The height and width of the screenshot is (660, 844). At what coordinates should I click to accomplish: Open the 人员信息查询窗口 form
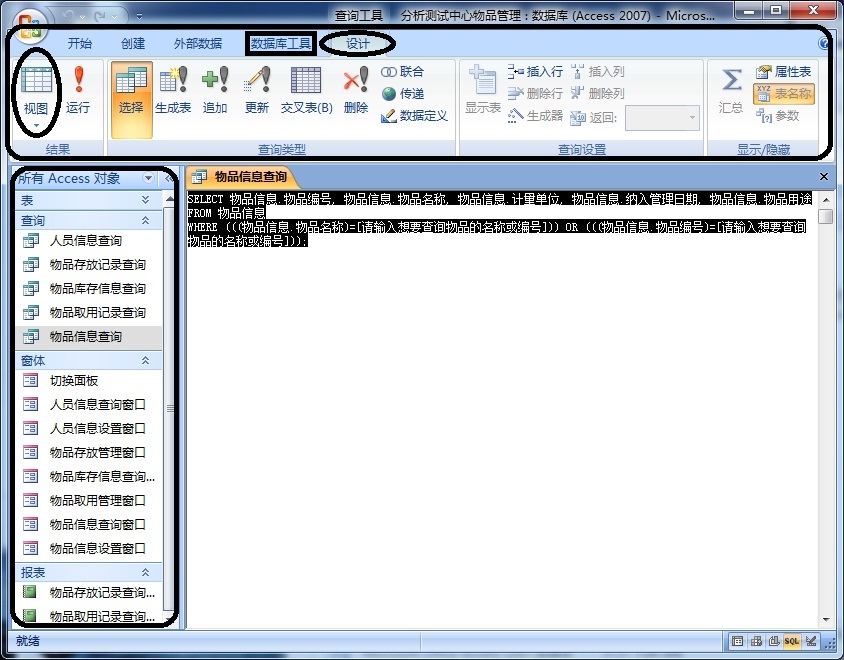tap(89, 405)
